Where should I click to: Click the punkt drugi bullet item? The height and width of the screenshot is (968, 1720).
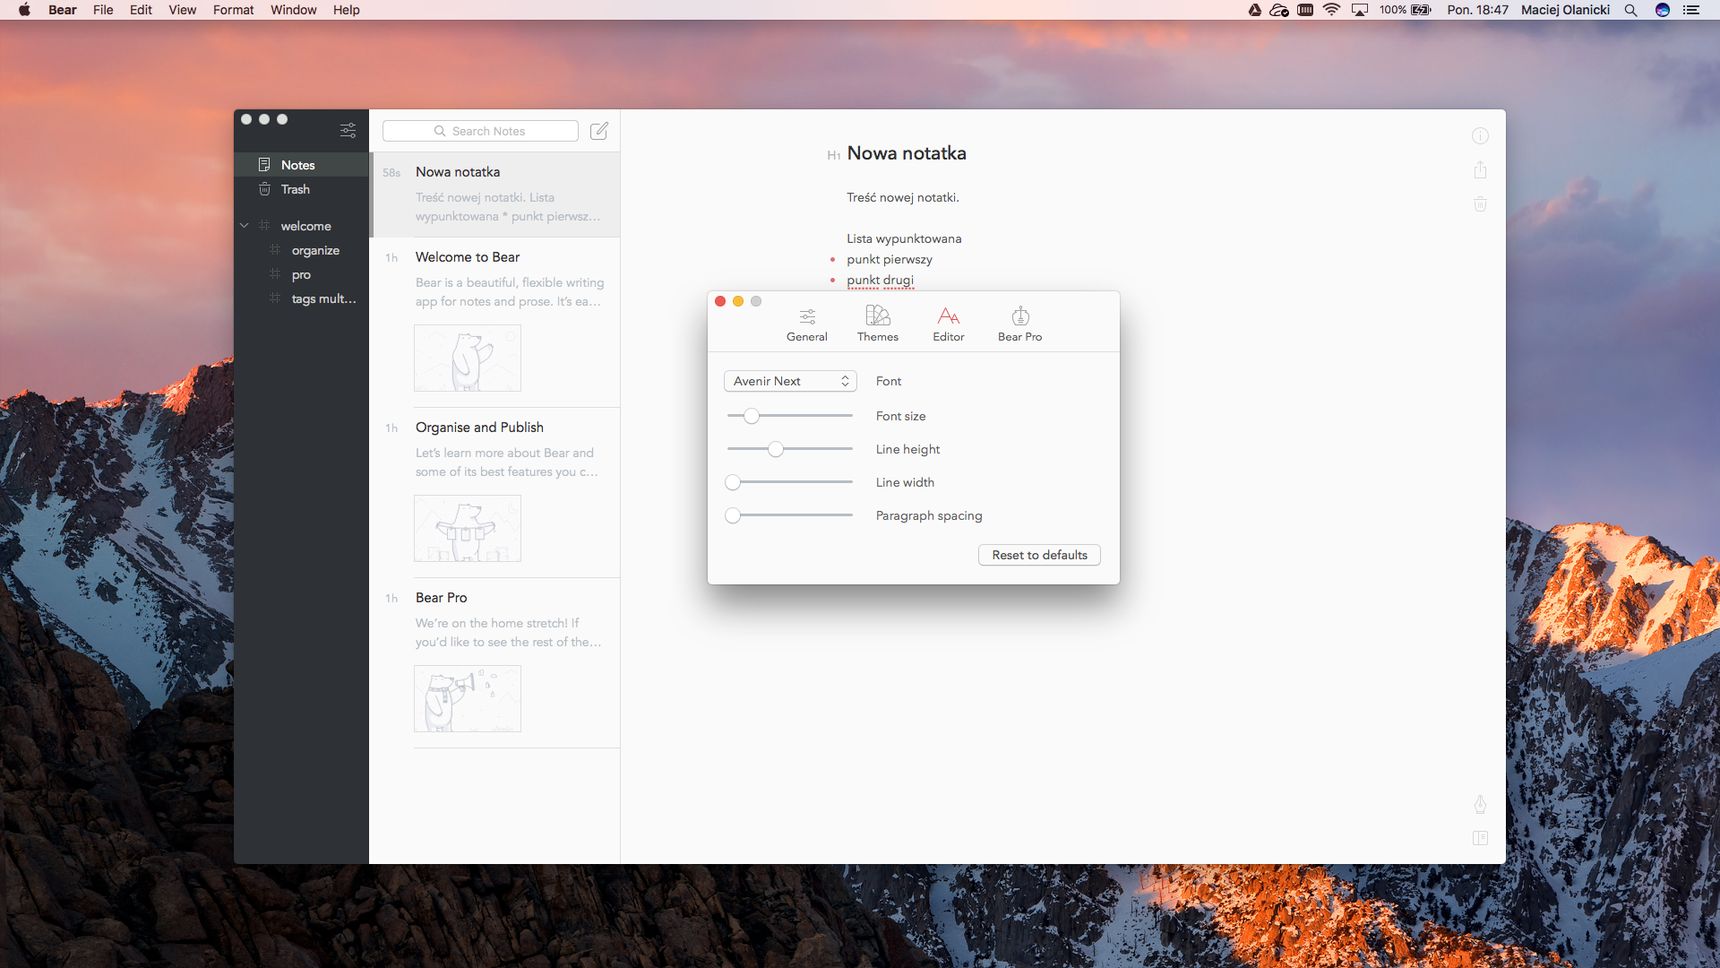[x=880, y=280]
